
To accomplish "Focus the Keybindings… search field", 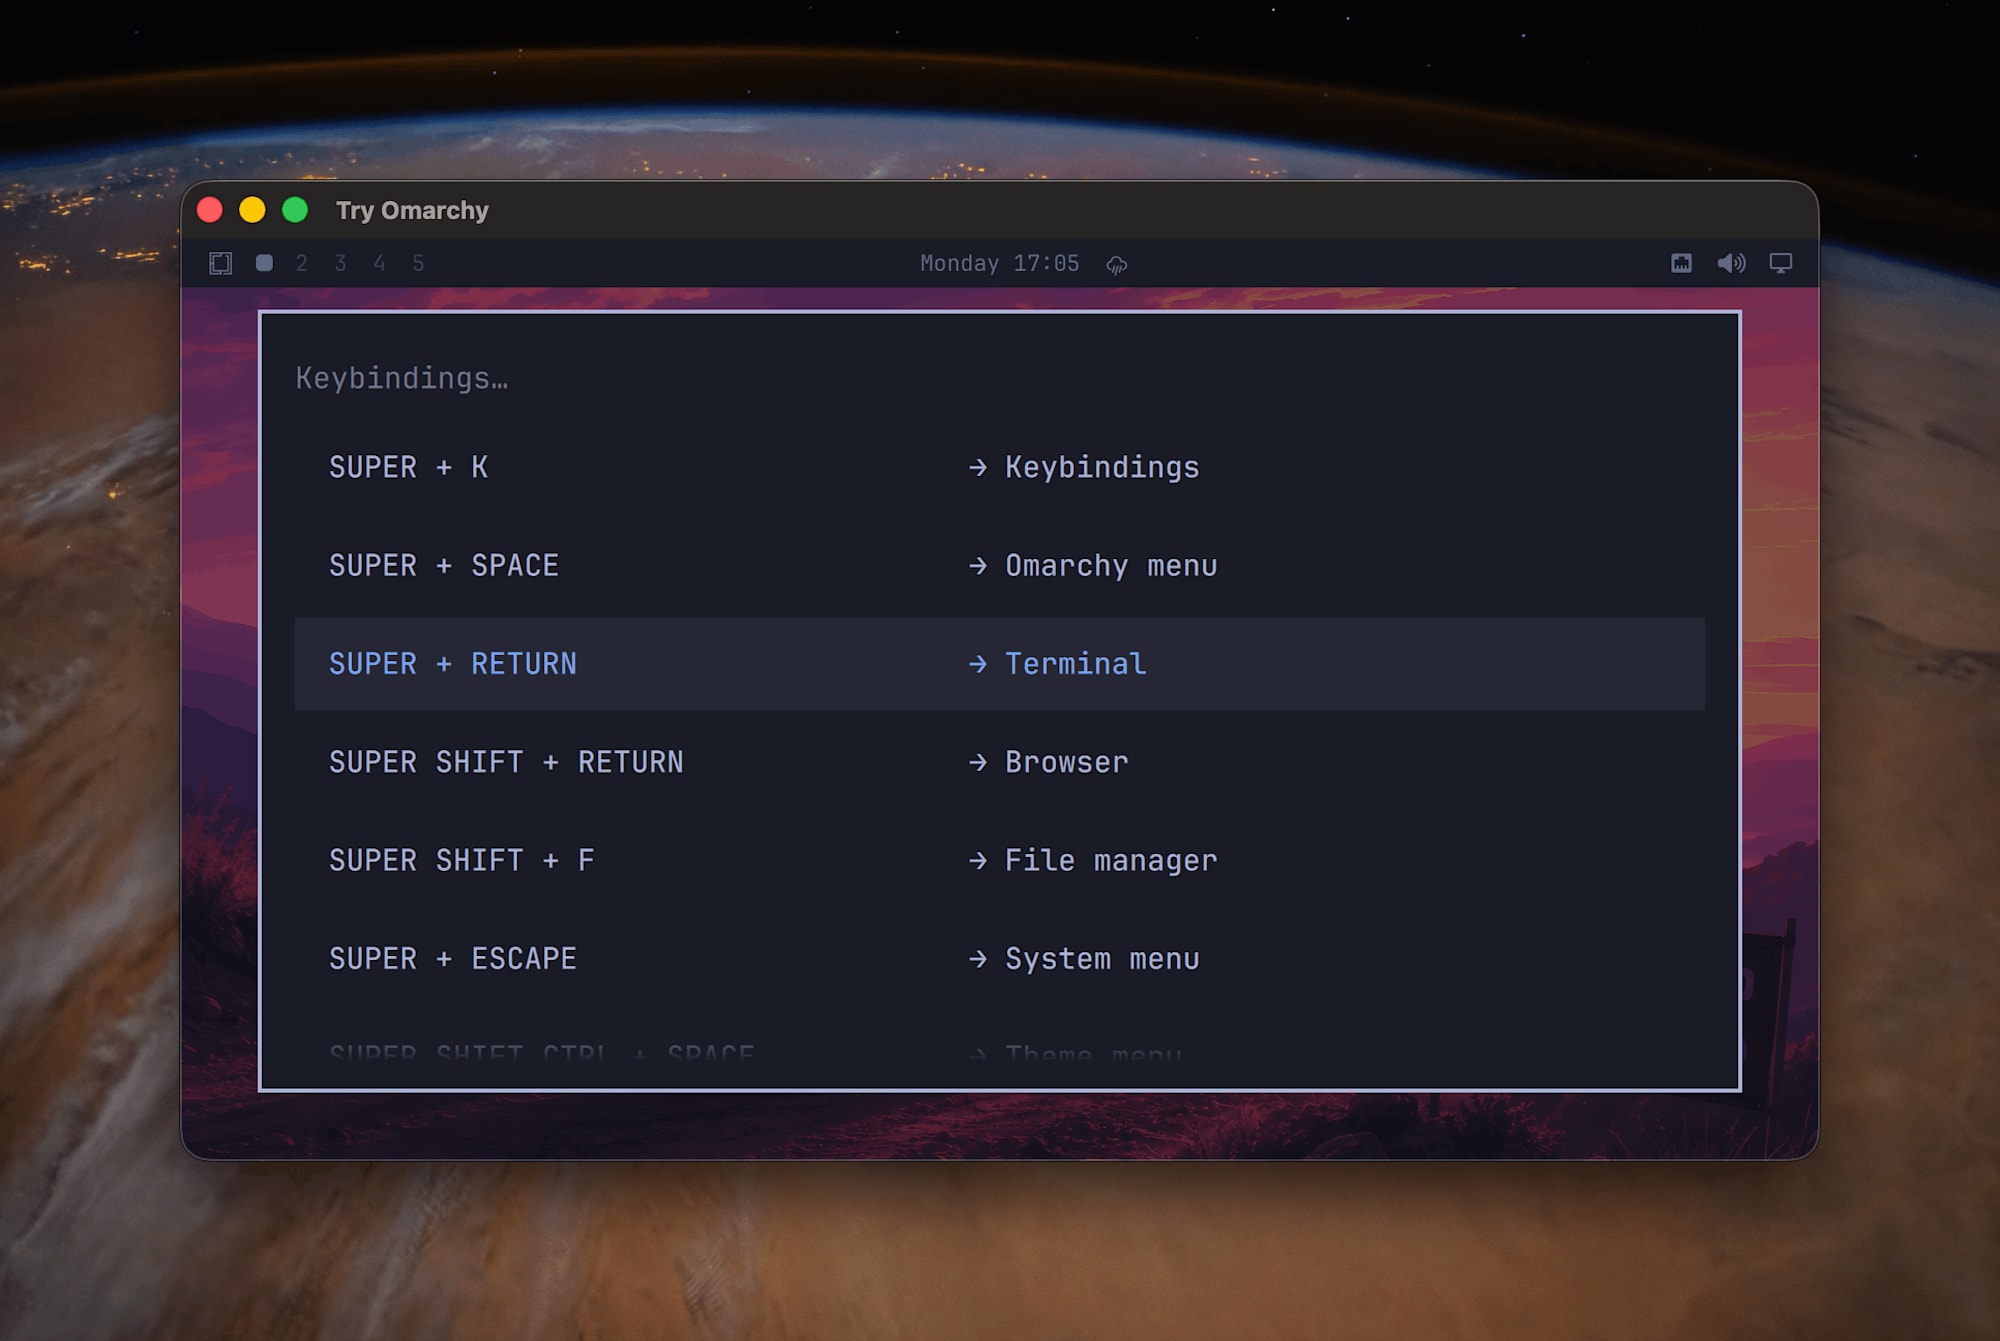I will tap(1000, 378).
